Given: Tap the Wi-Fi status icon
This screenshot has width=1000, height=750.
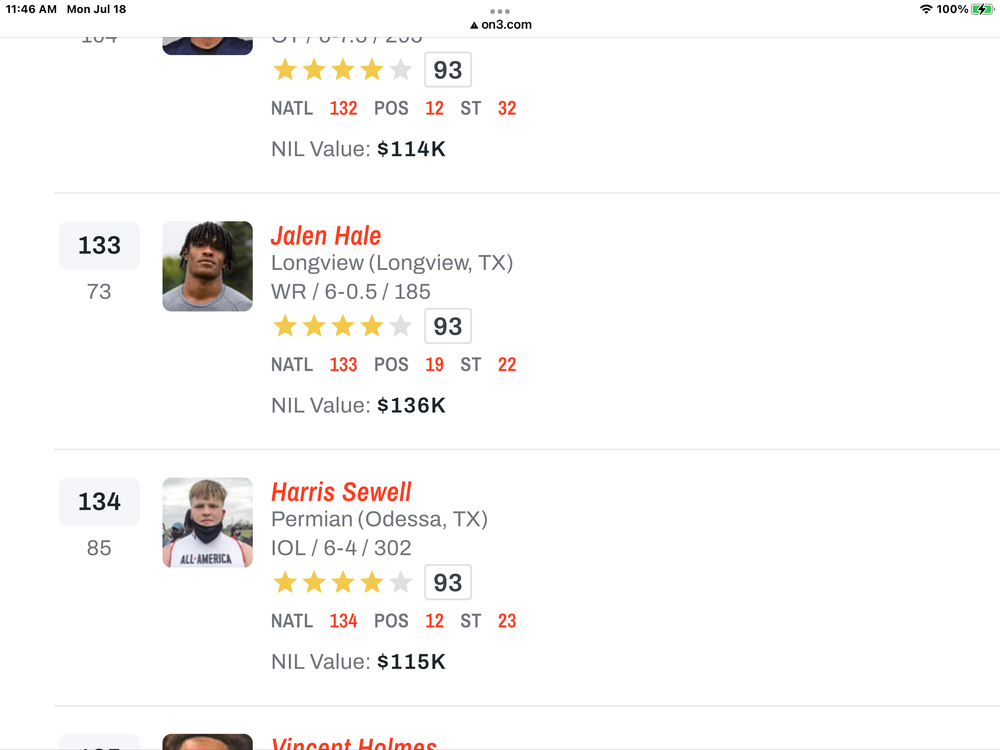Looking at the screenshot, I should (926, 9).
